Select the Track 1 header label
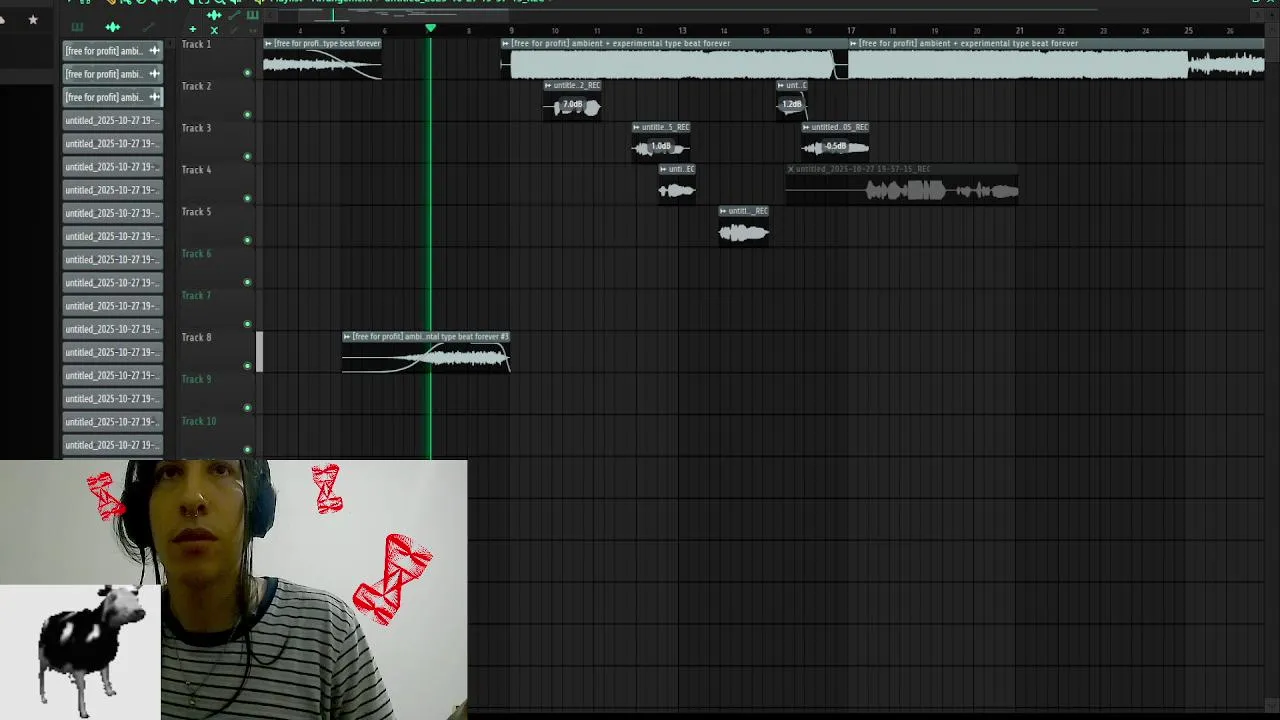 coord(196,45)
